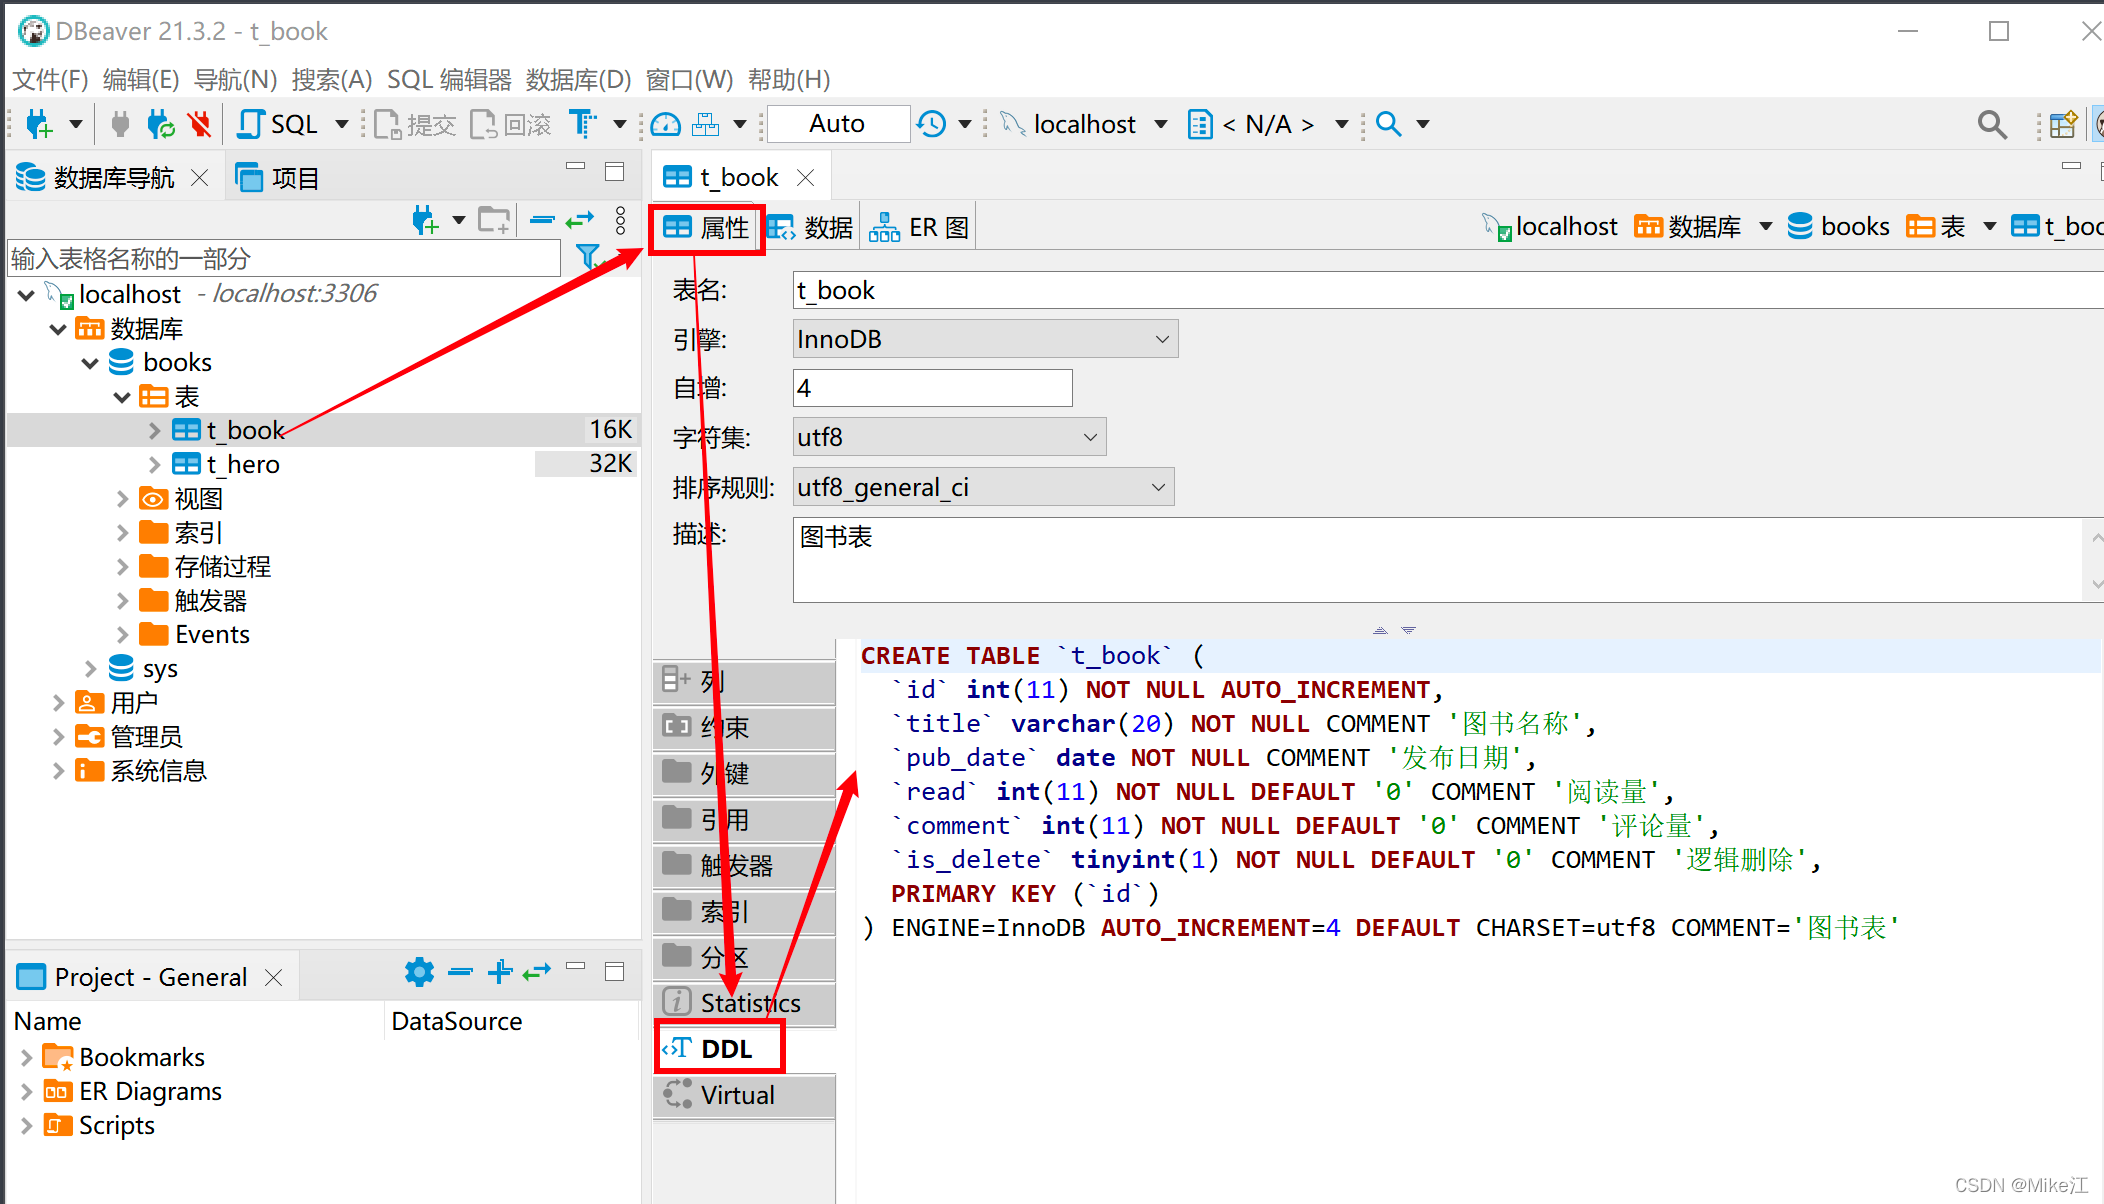Collapse the books database node
This screenshot has width=2104, height=1204.
point(90,363)
